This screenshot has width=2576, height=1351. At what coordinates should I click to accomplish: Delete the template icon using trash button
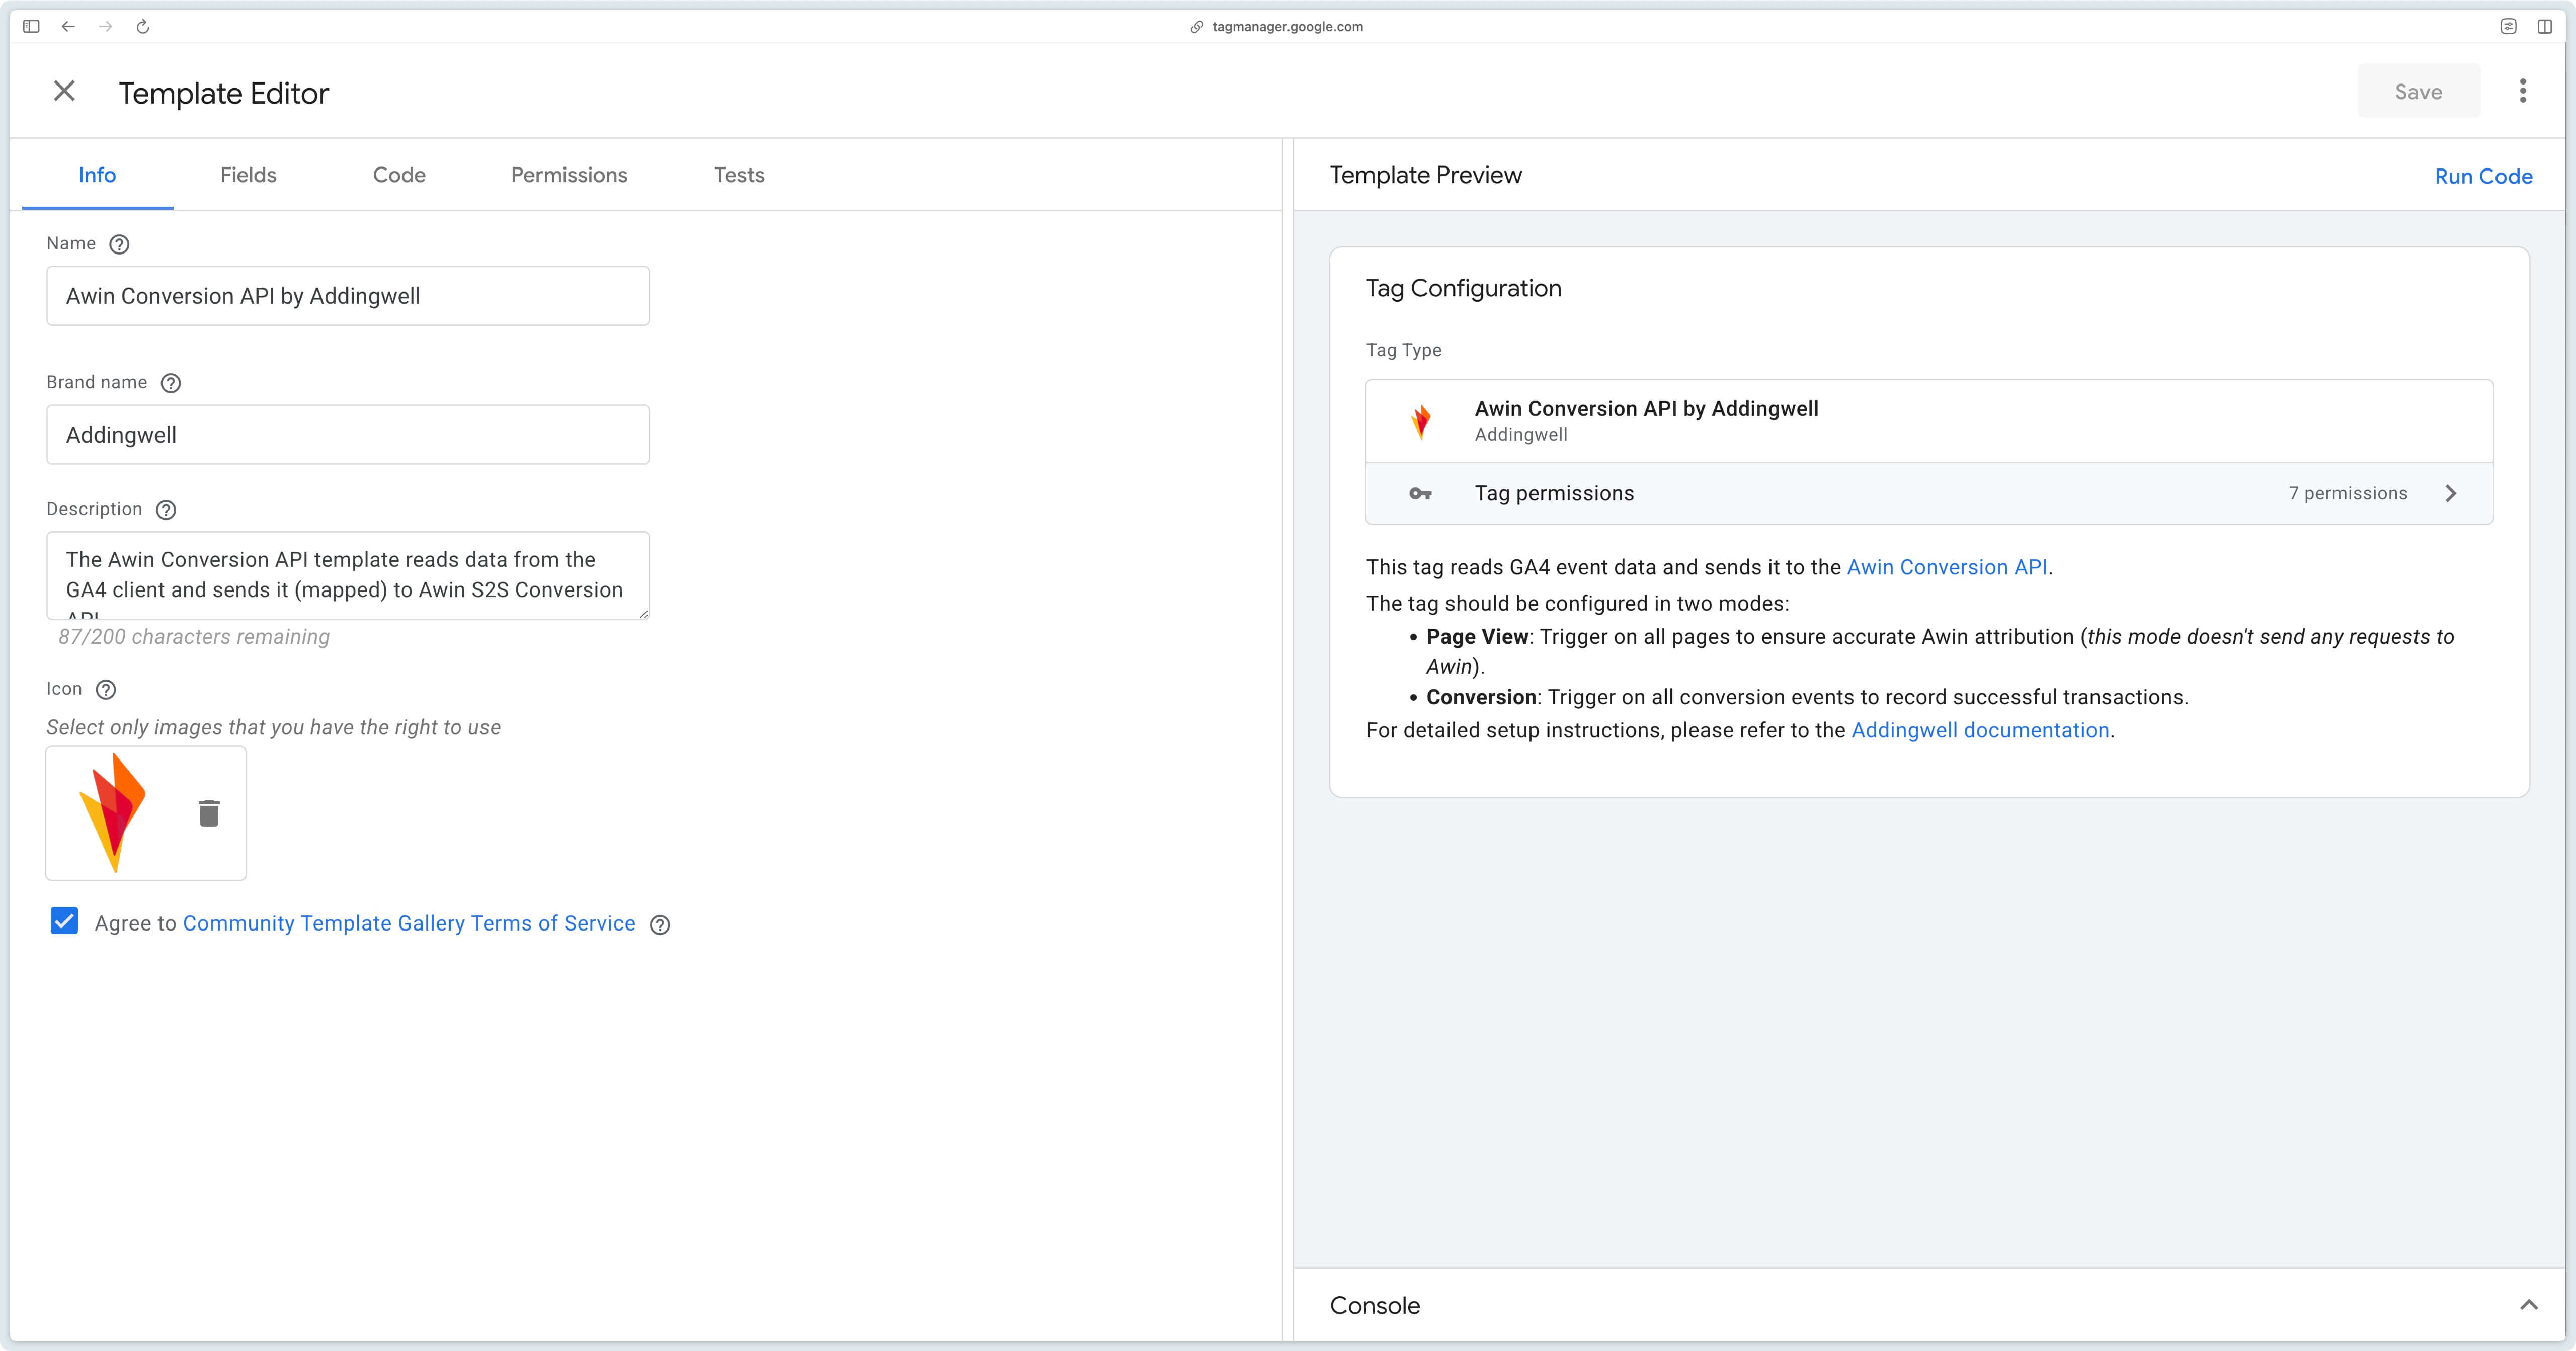209,813
